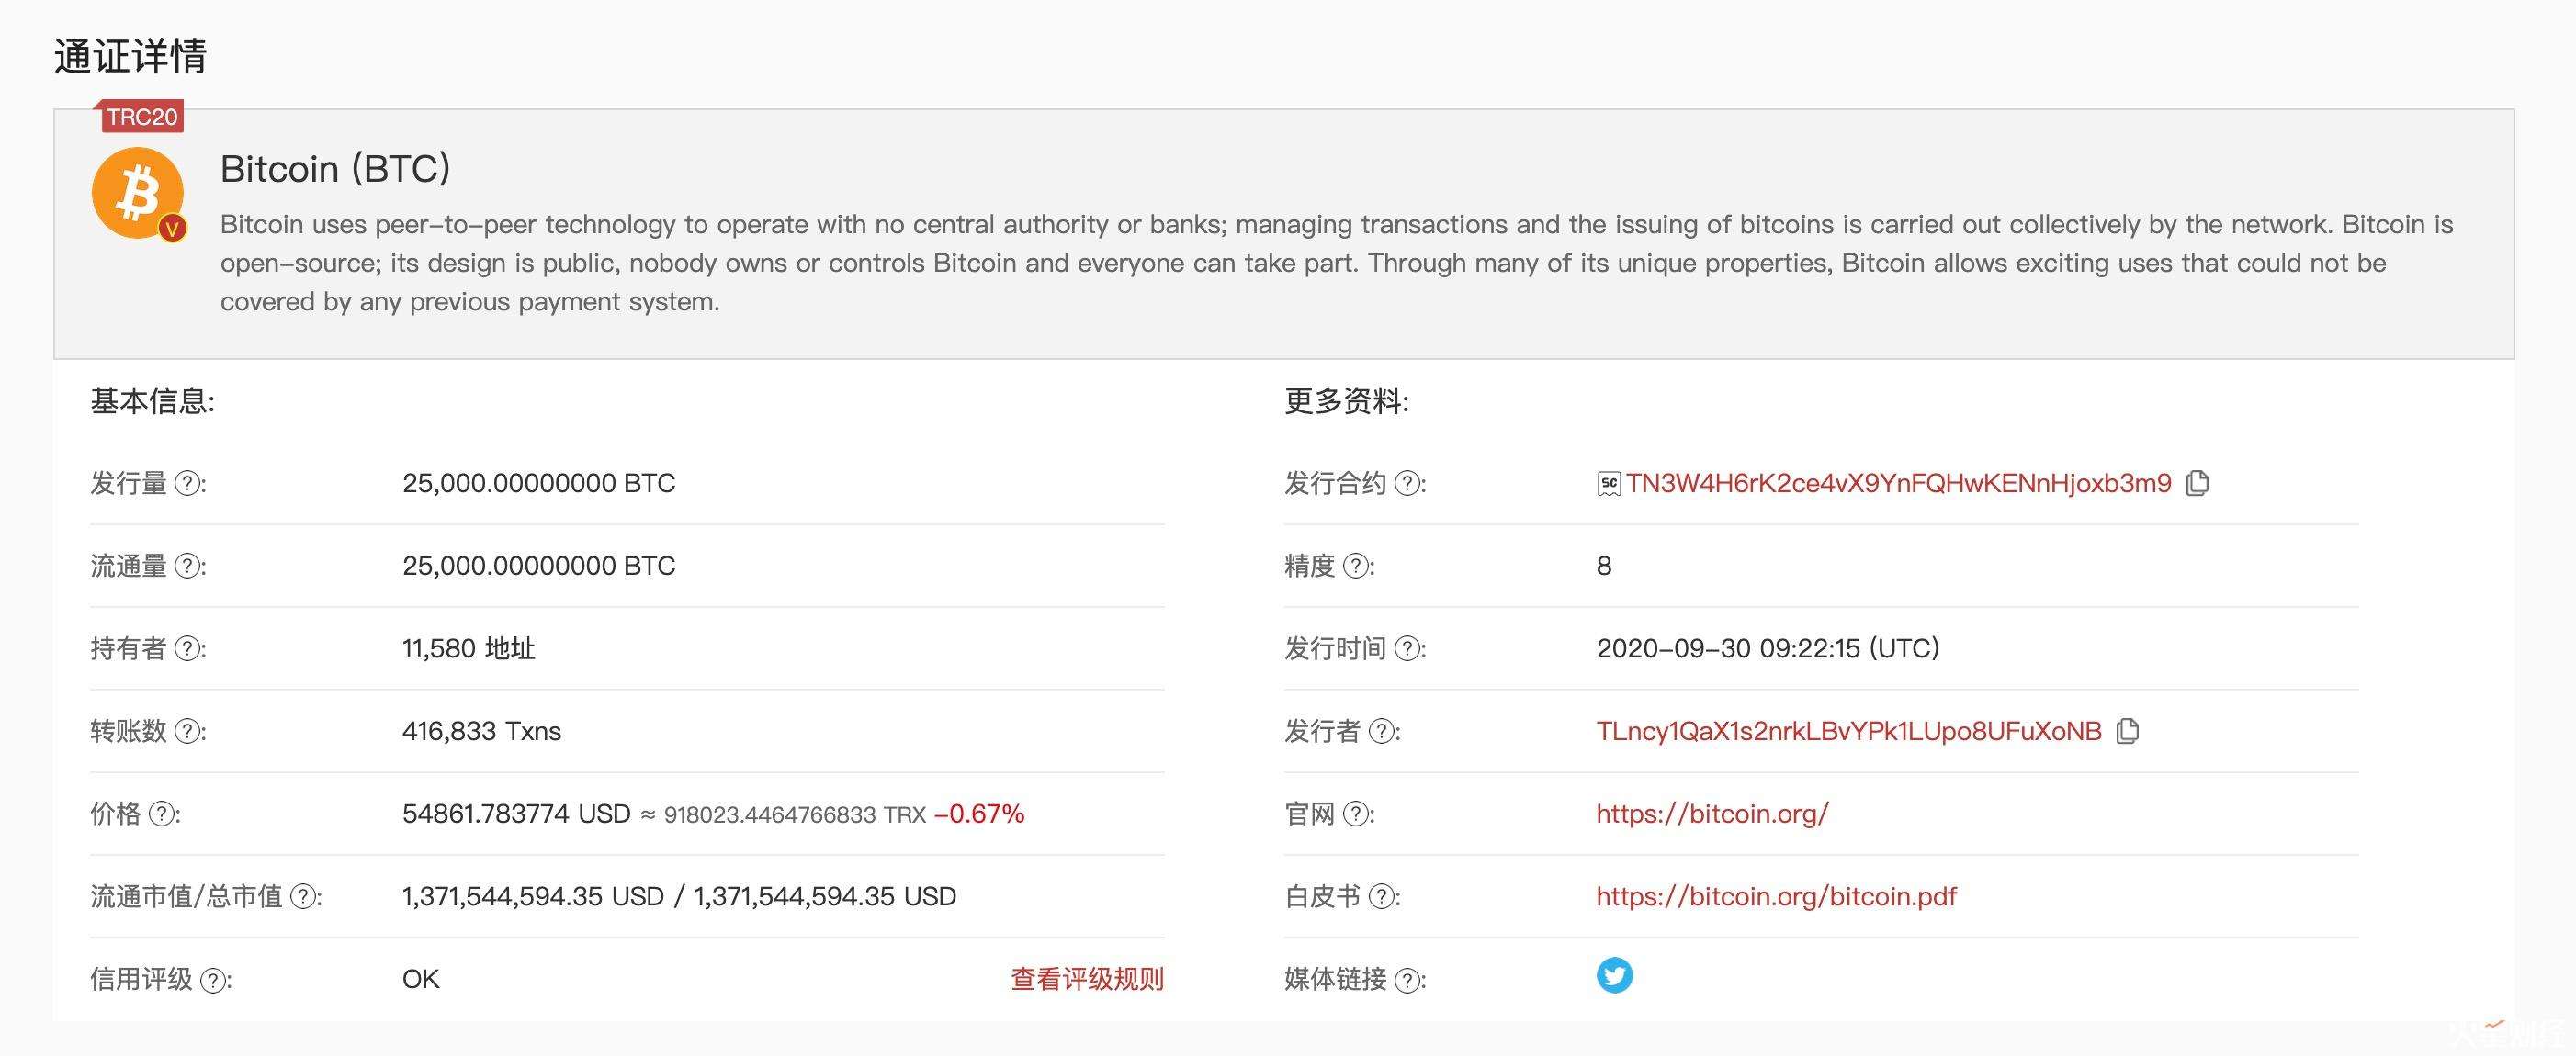Open the Twitter media link icon

1614,975
